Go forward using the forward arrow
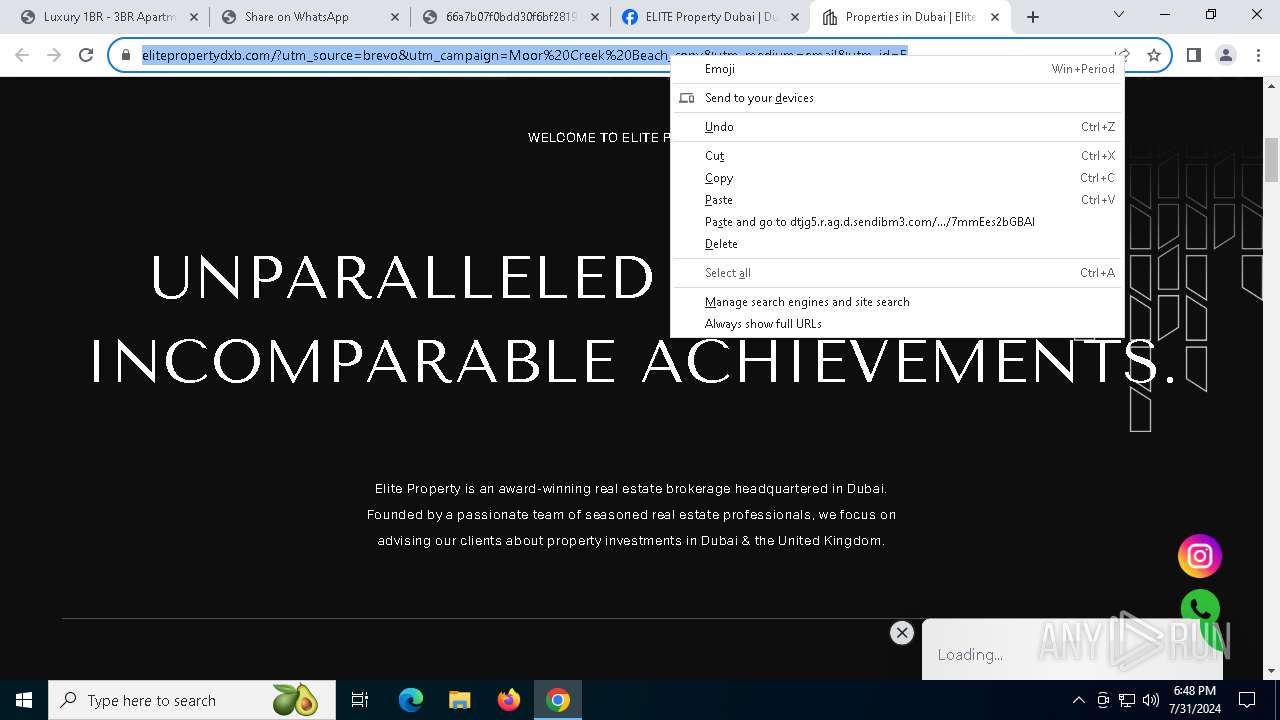Screen dimensions: 1280x720 (x=54, y=55)
